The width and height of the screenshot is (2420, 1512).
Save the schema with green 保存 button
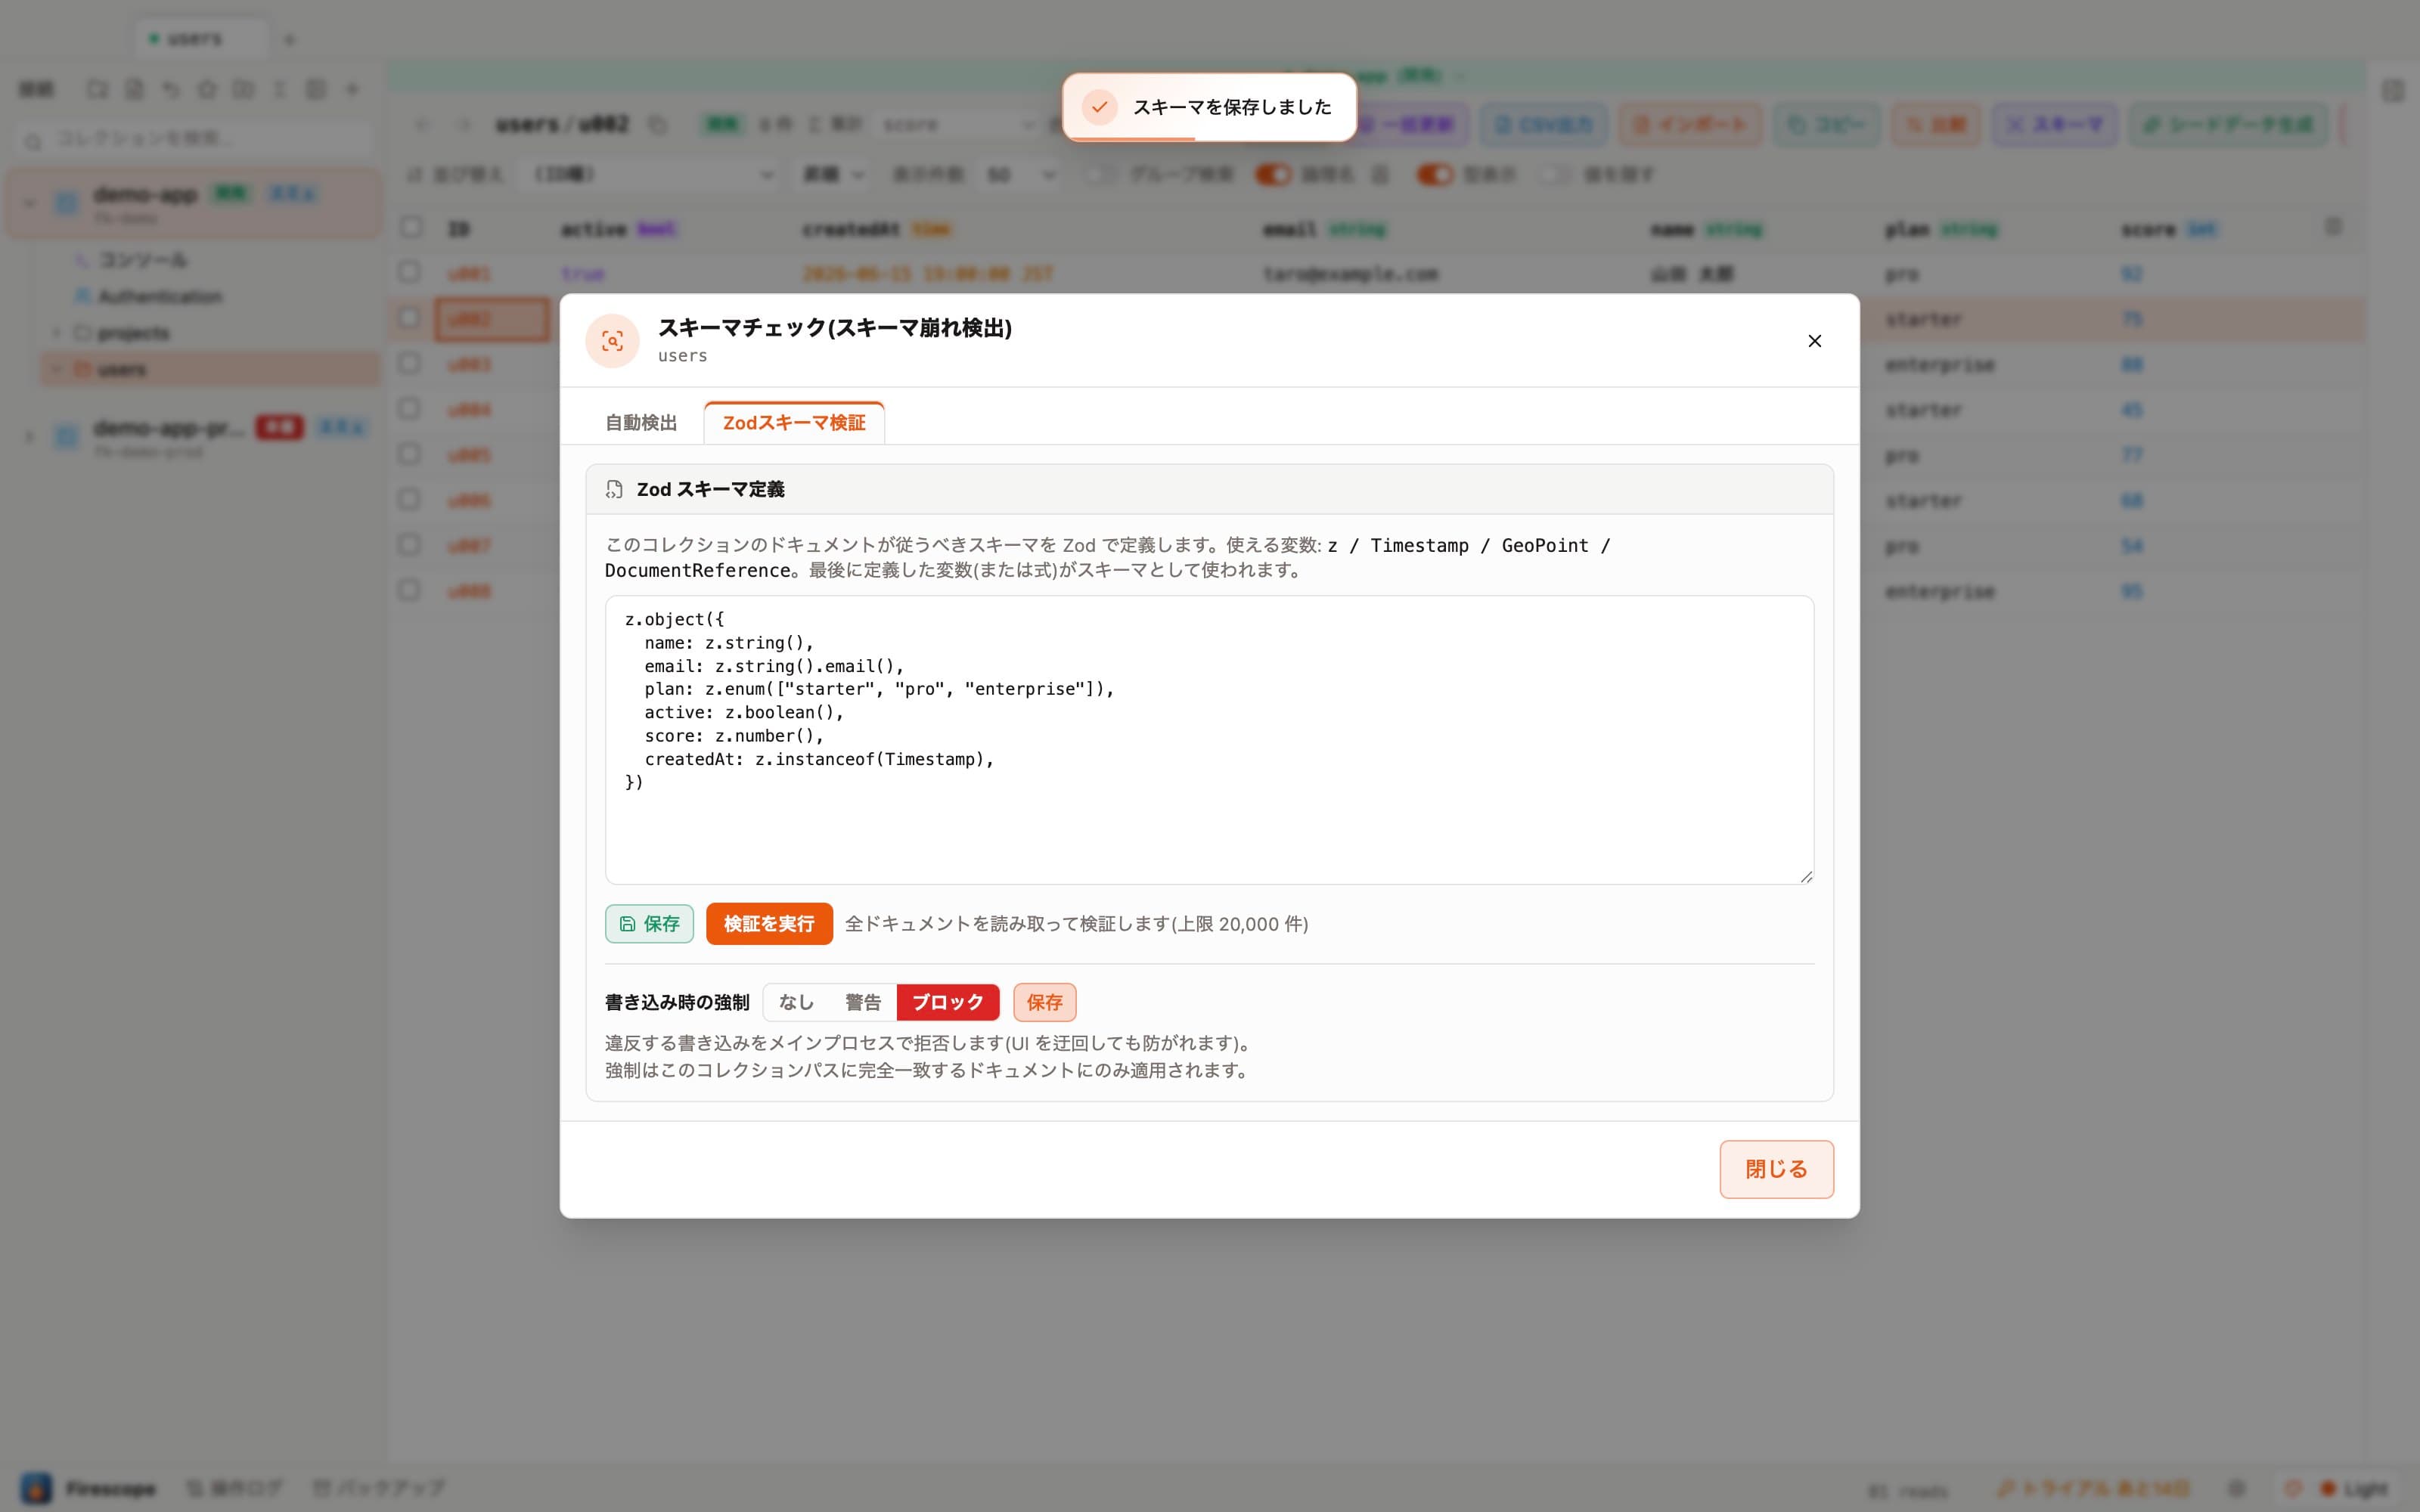click(649, 924)
